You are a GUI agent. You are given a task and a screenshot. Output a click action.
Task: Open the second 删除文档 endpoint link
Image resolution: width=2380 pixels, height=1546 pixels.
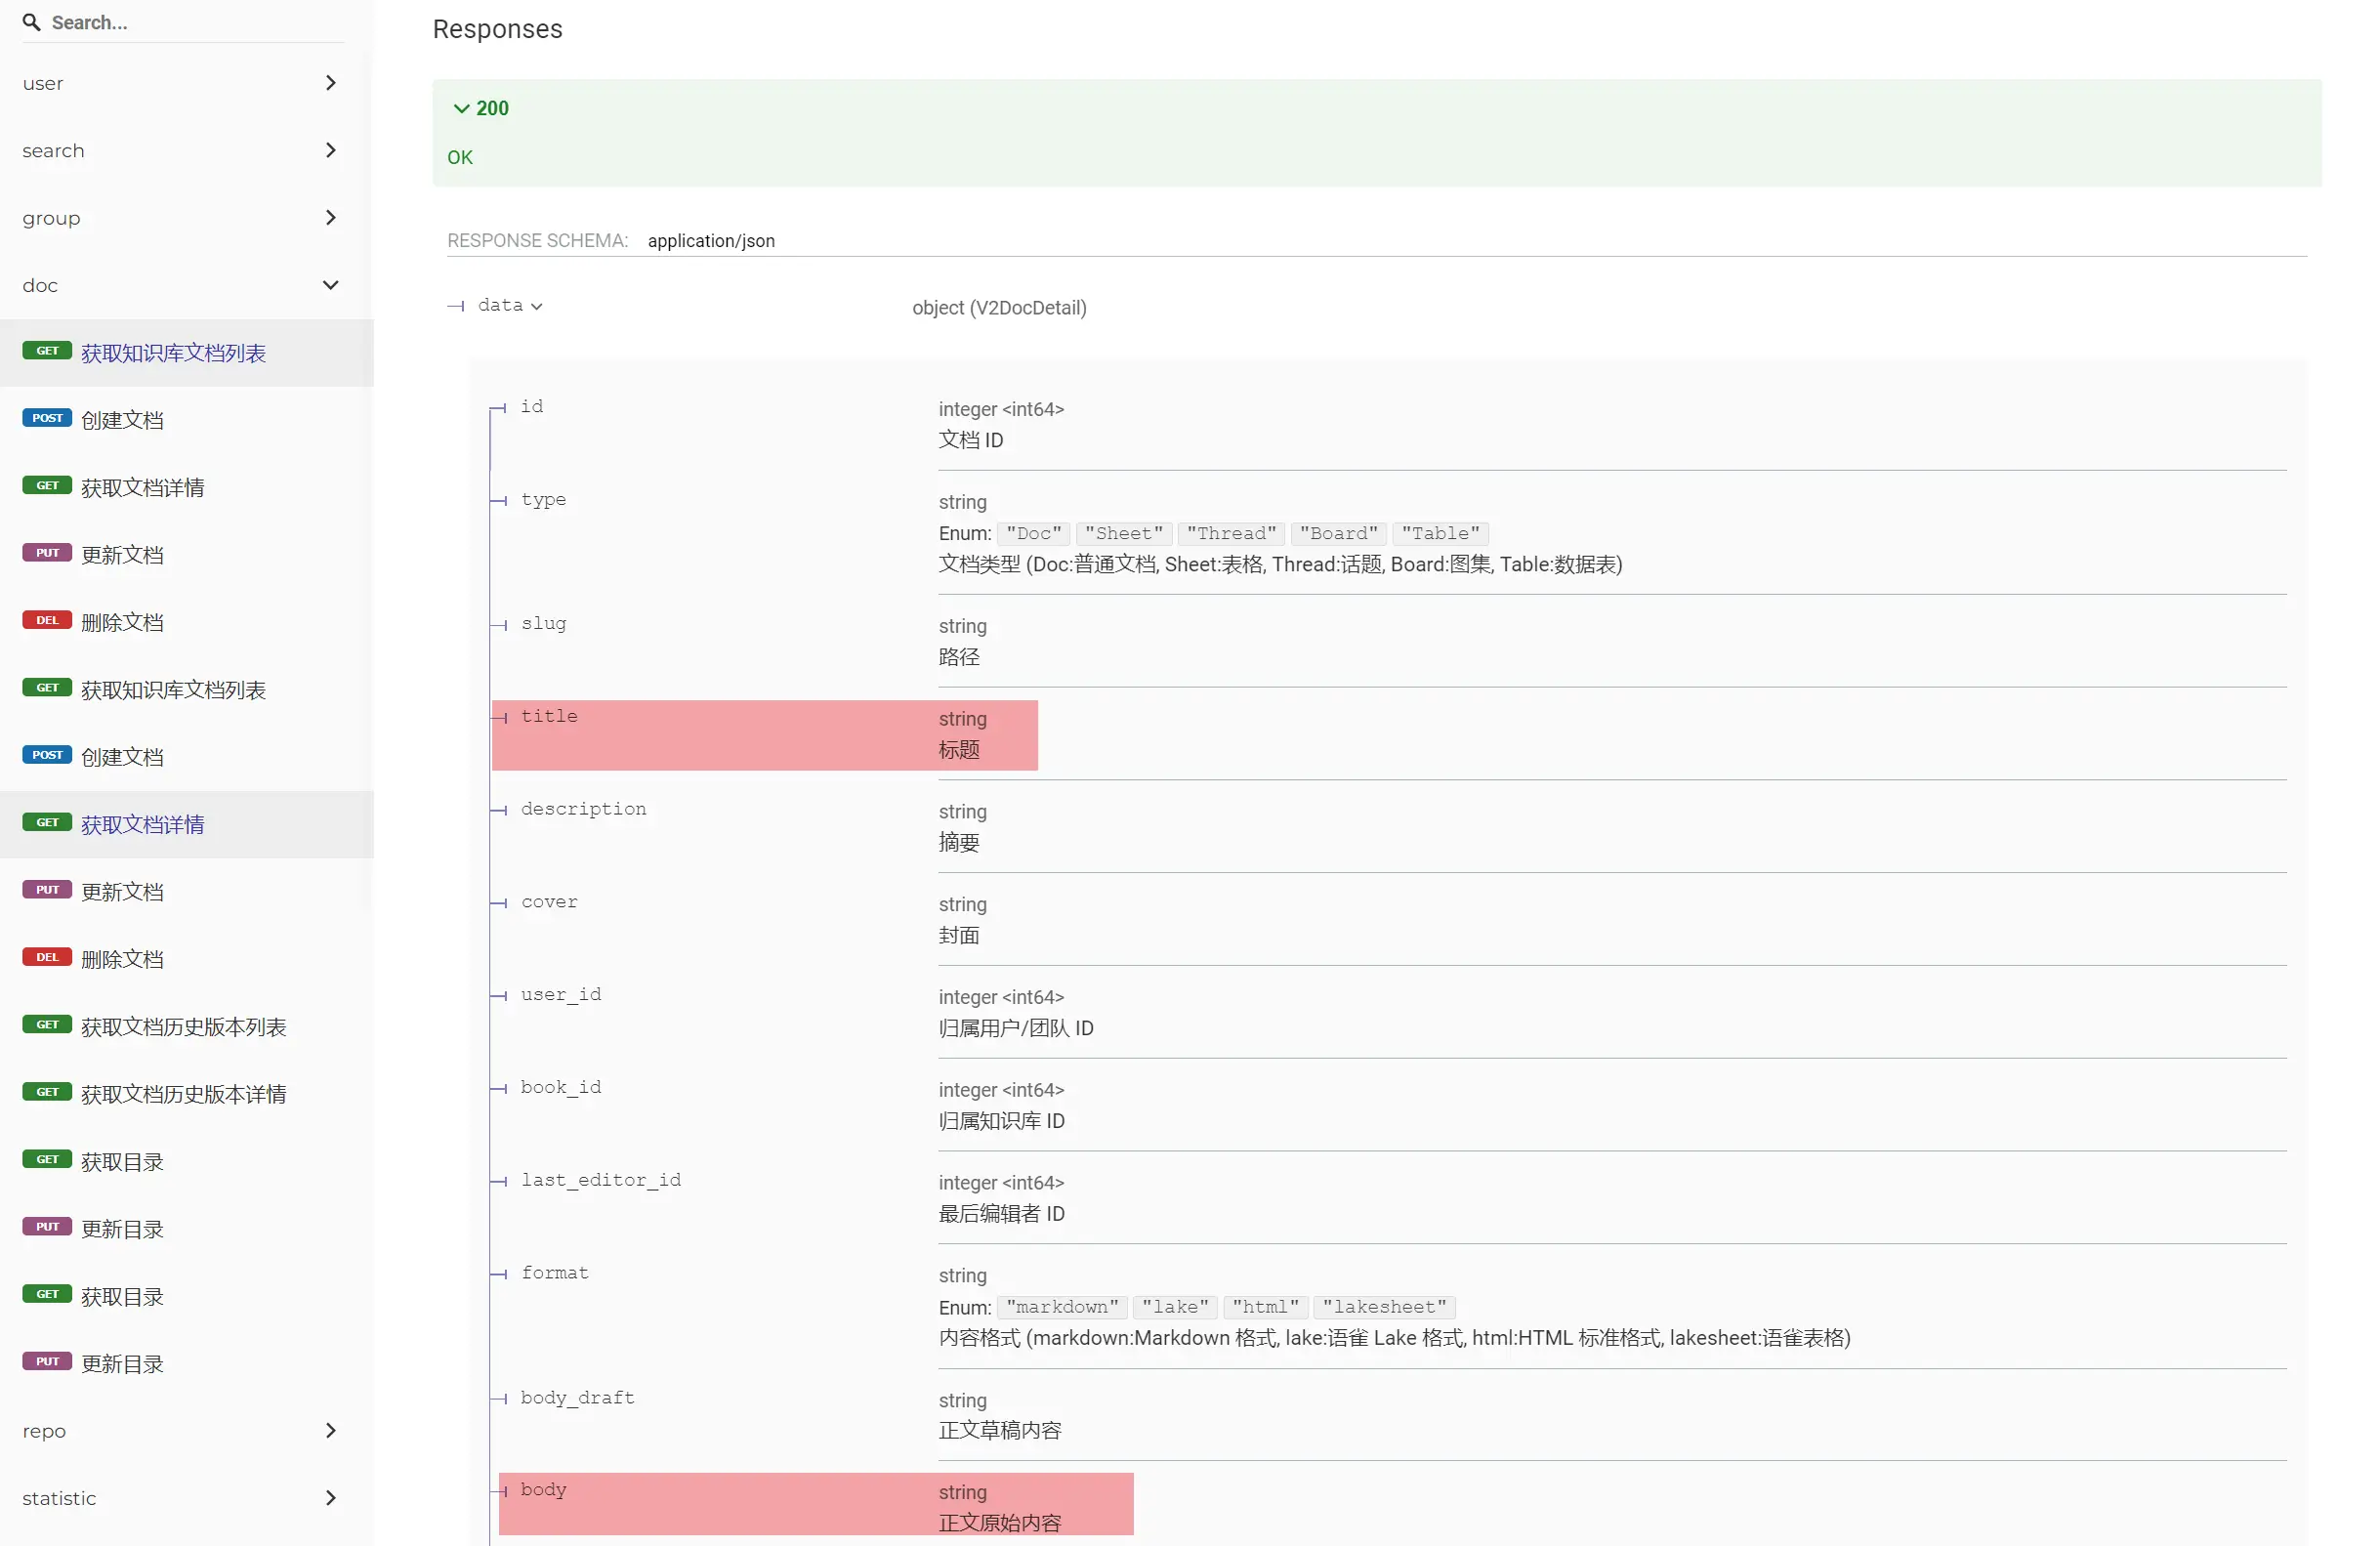click(122, 959)
